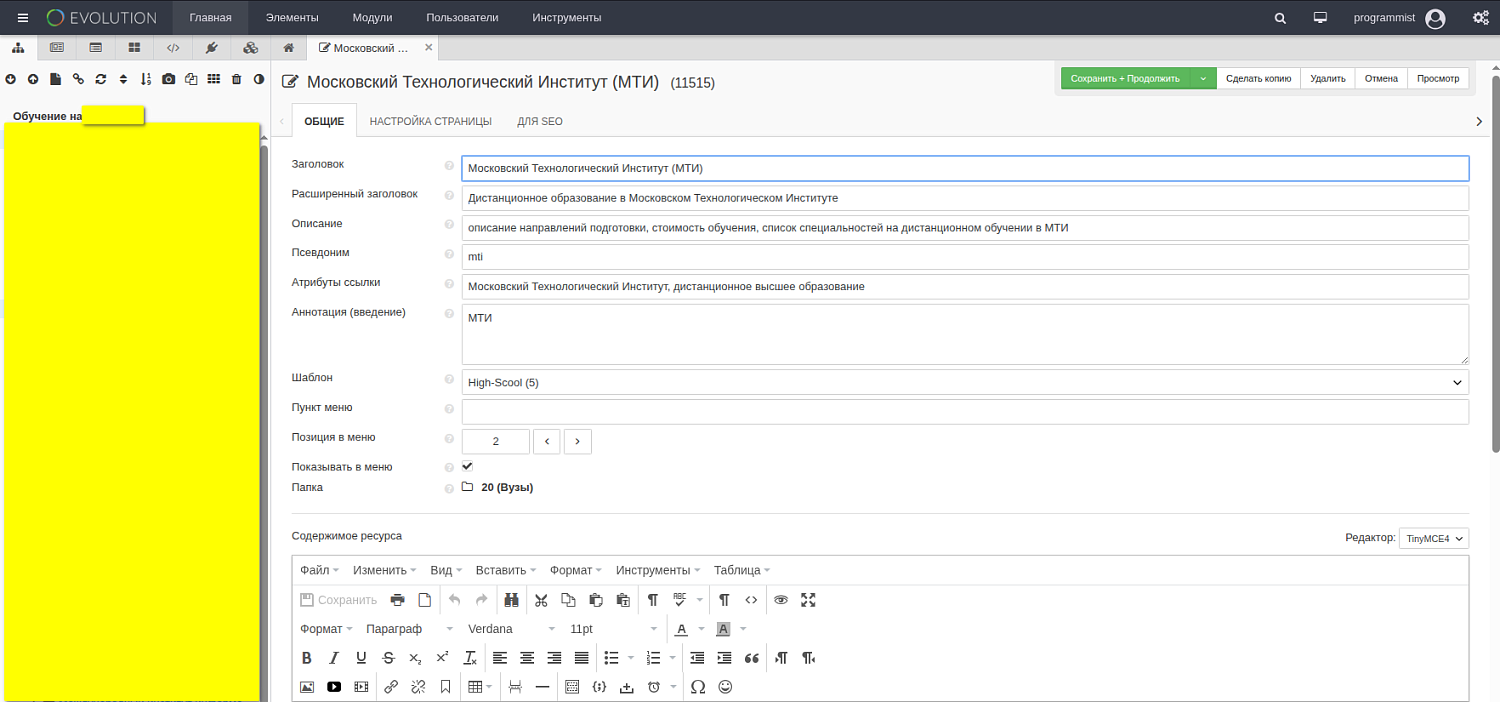
Task: Click the blockquote icon in editor
Action: click(752, 658)
